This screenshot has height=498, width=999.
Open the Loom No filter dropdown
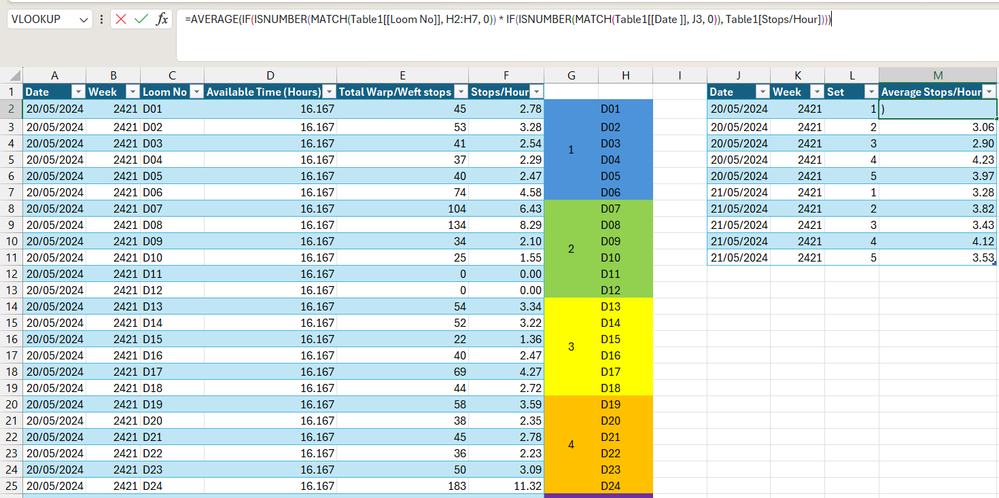196,92
